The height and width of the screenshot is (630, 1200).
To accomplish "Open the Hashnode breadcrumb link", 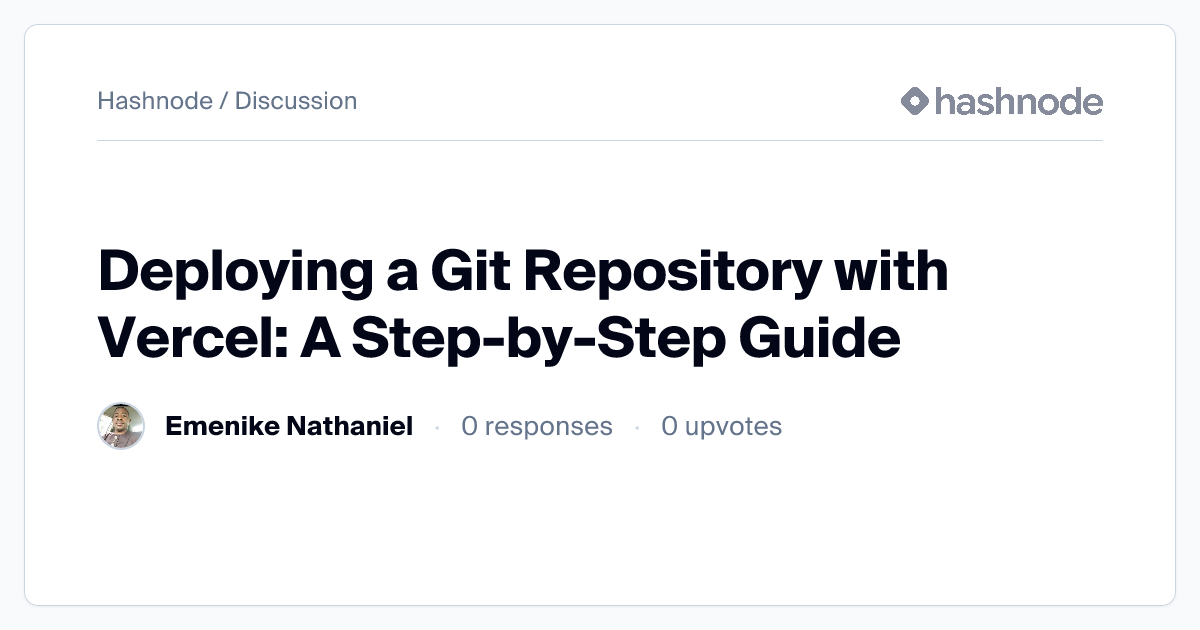I will (155, 101).
